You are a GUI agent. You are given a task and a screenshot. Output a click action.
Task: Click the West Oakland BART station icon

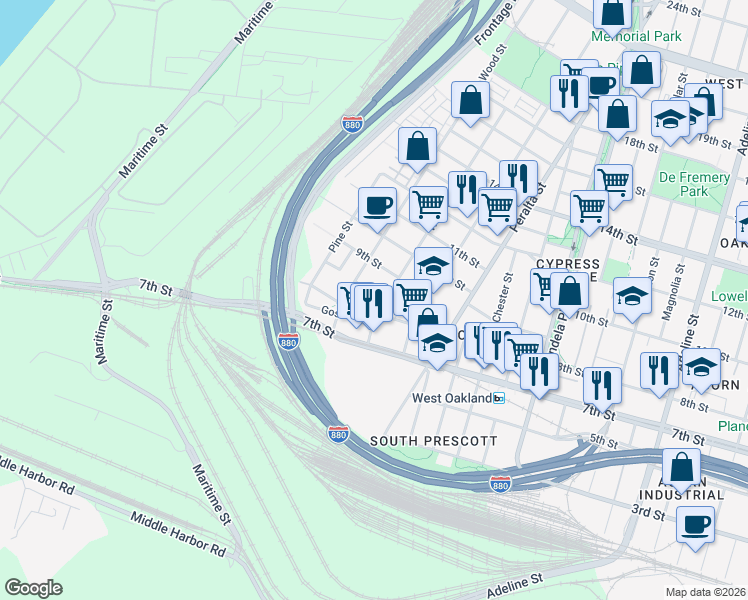499,398
